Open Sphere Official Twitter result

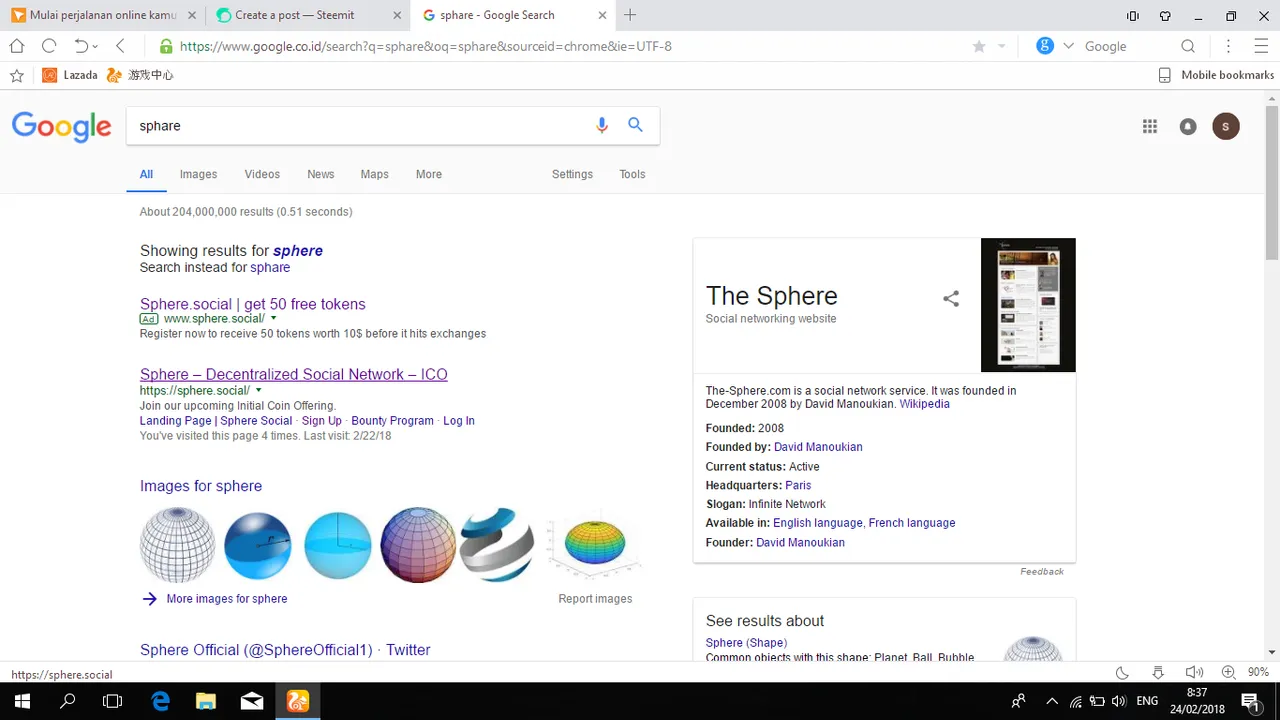tap(285, 650)
